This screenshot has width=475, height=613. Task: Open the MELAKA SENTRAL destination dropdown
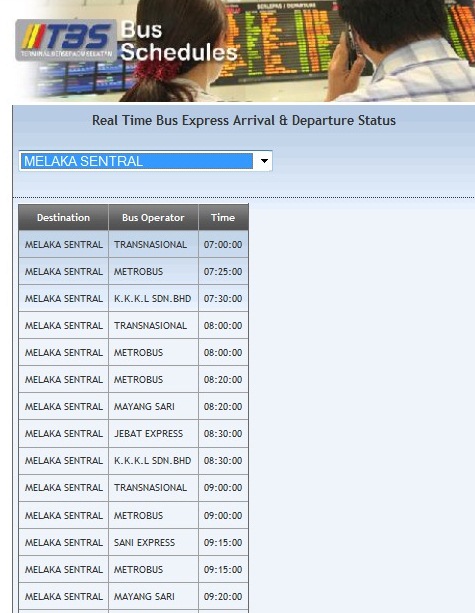(x=145, y=161)
